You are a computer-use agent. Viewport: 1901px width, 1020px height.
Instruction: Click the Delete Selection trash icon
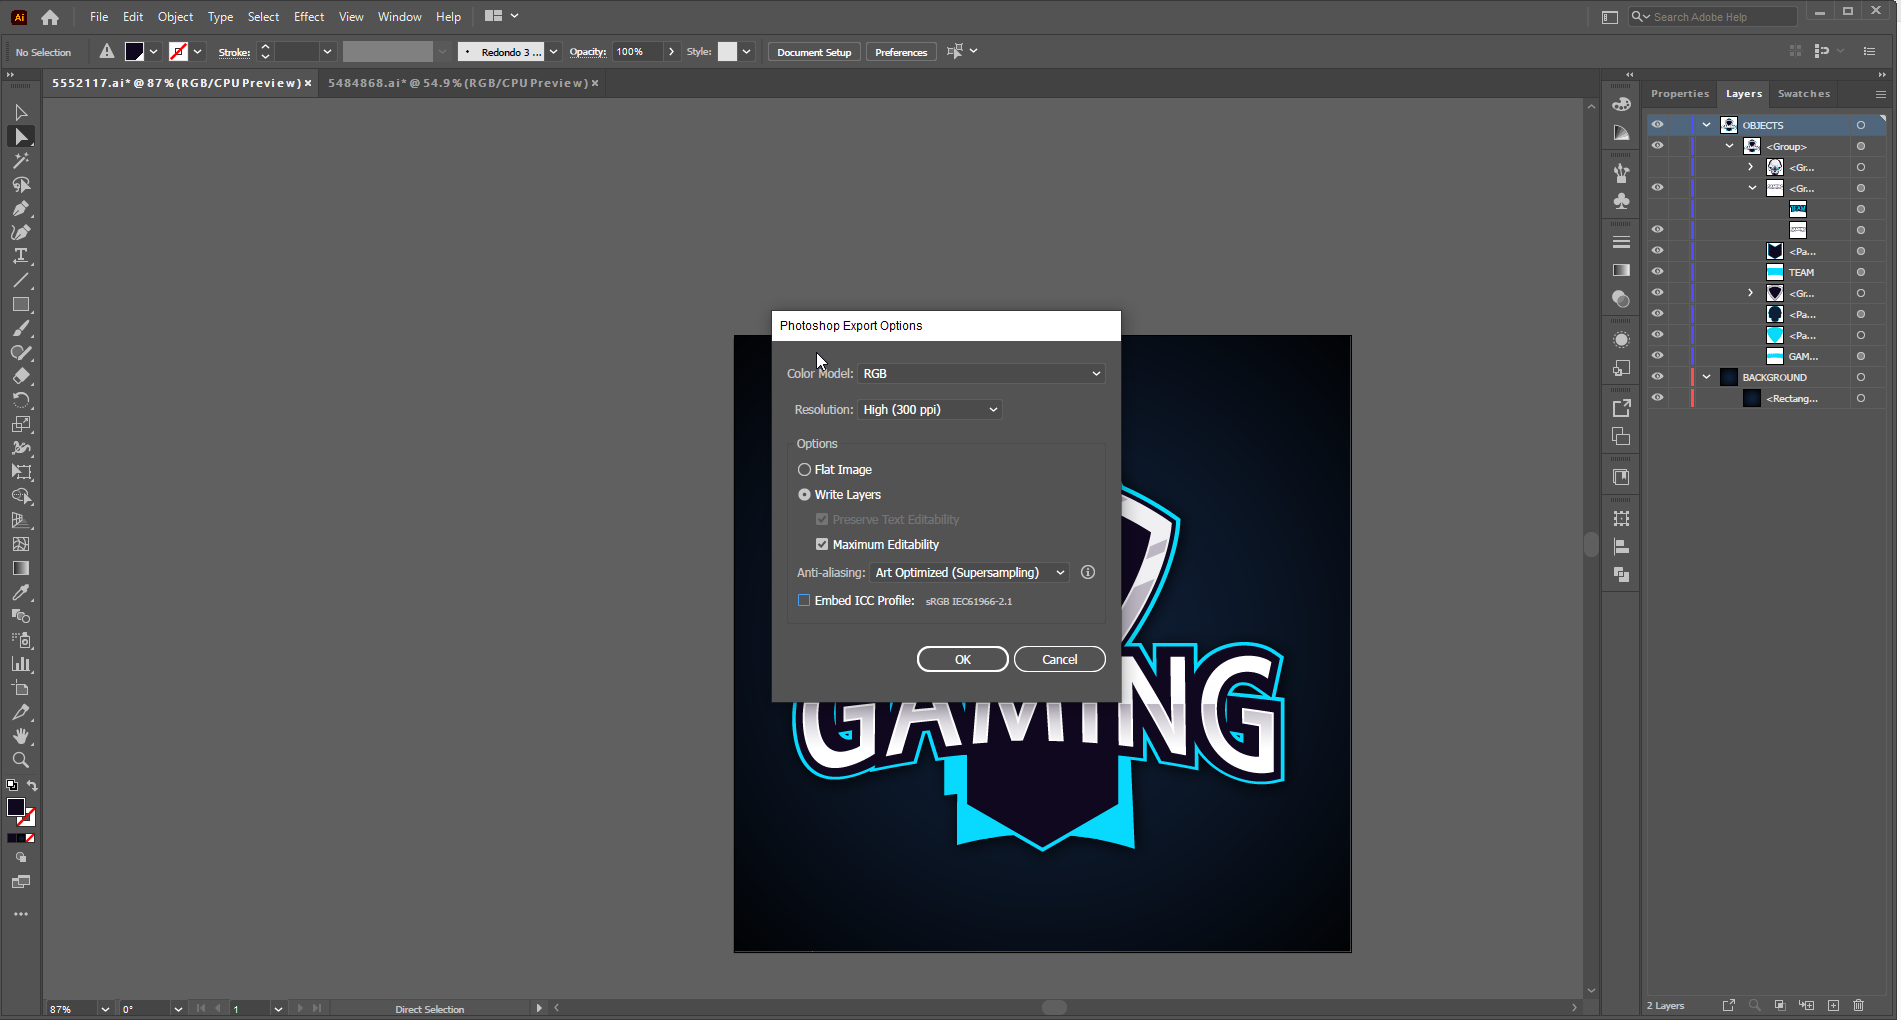coord(1859,1005)
